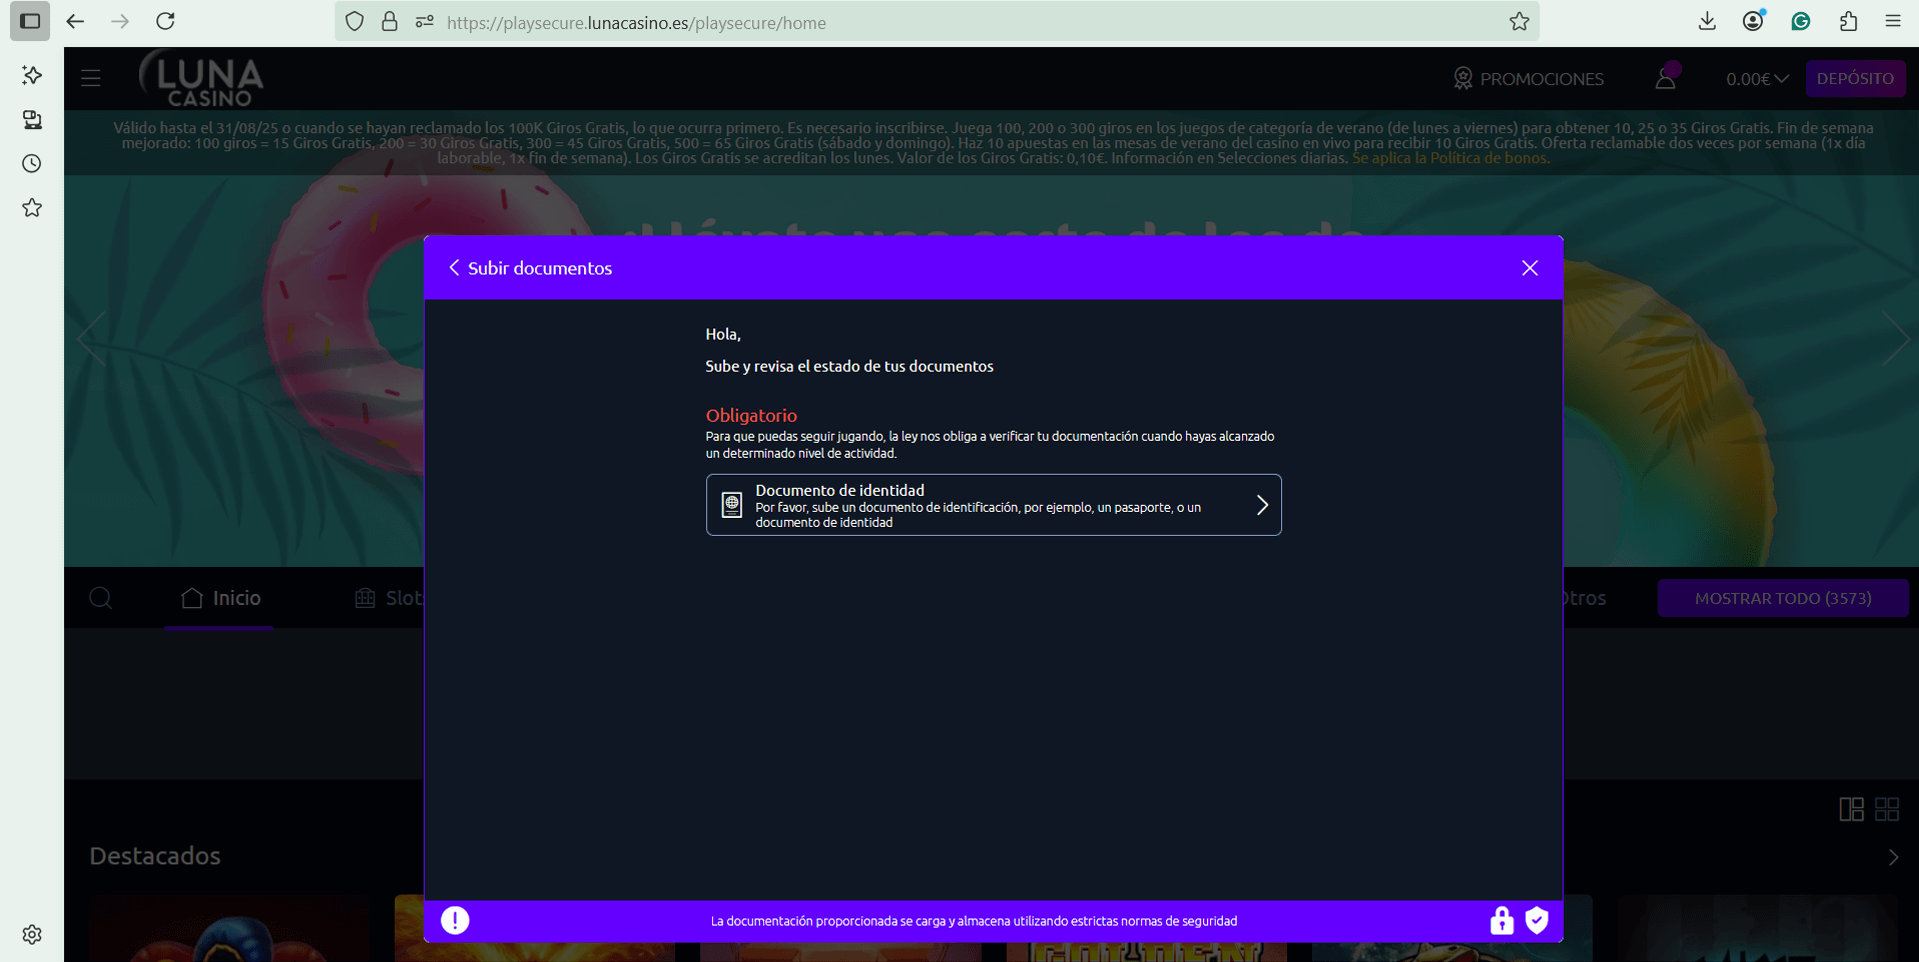The height and width of the screenshot is (962, 1919).
Task: Open the Promociones menu item
Action: (x=1528, y=79)
